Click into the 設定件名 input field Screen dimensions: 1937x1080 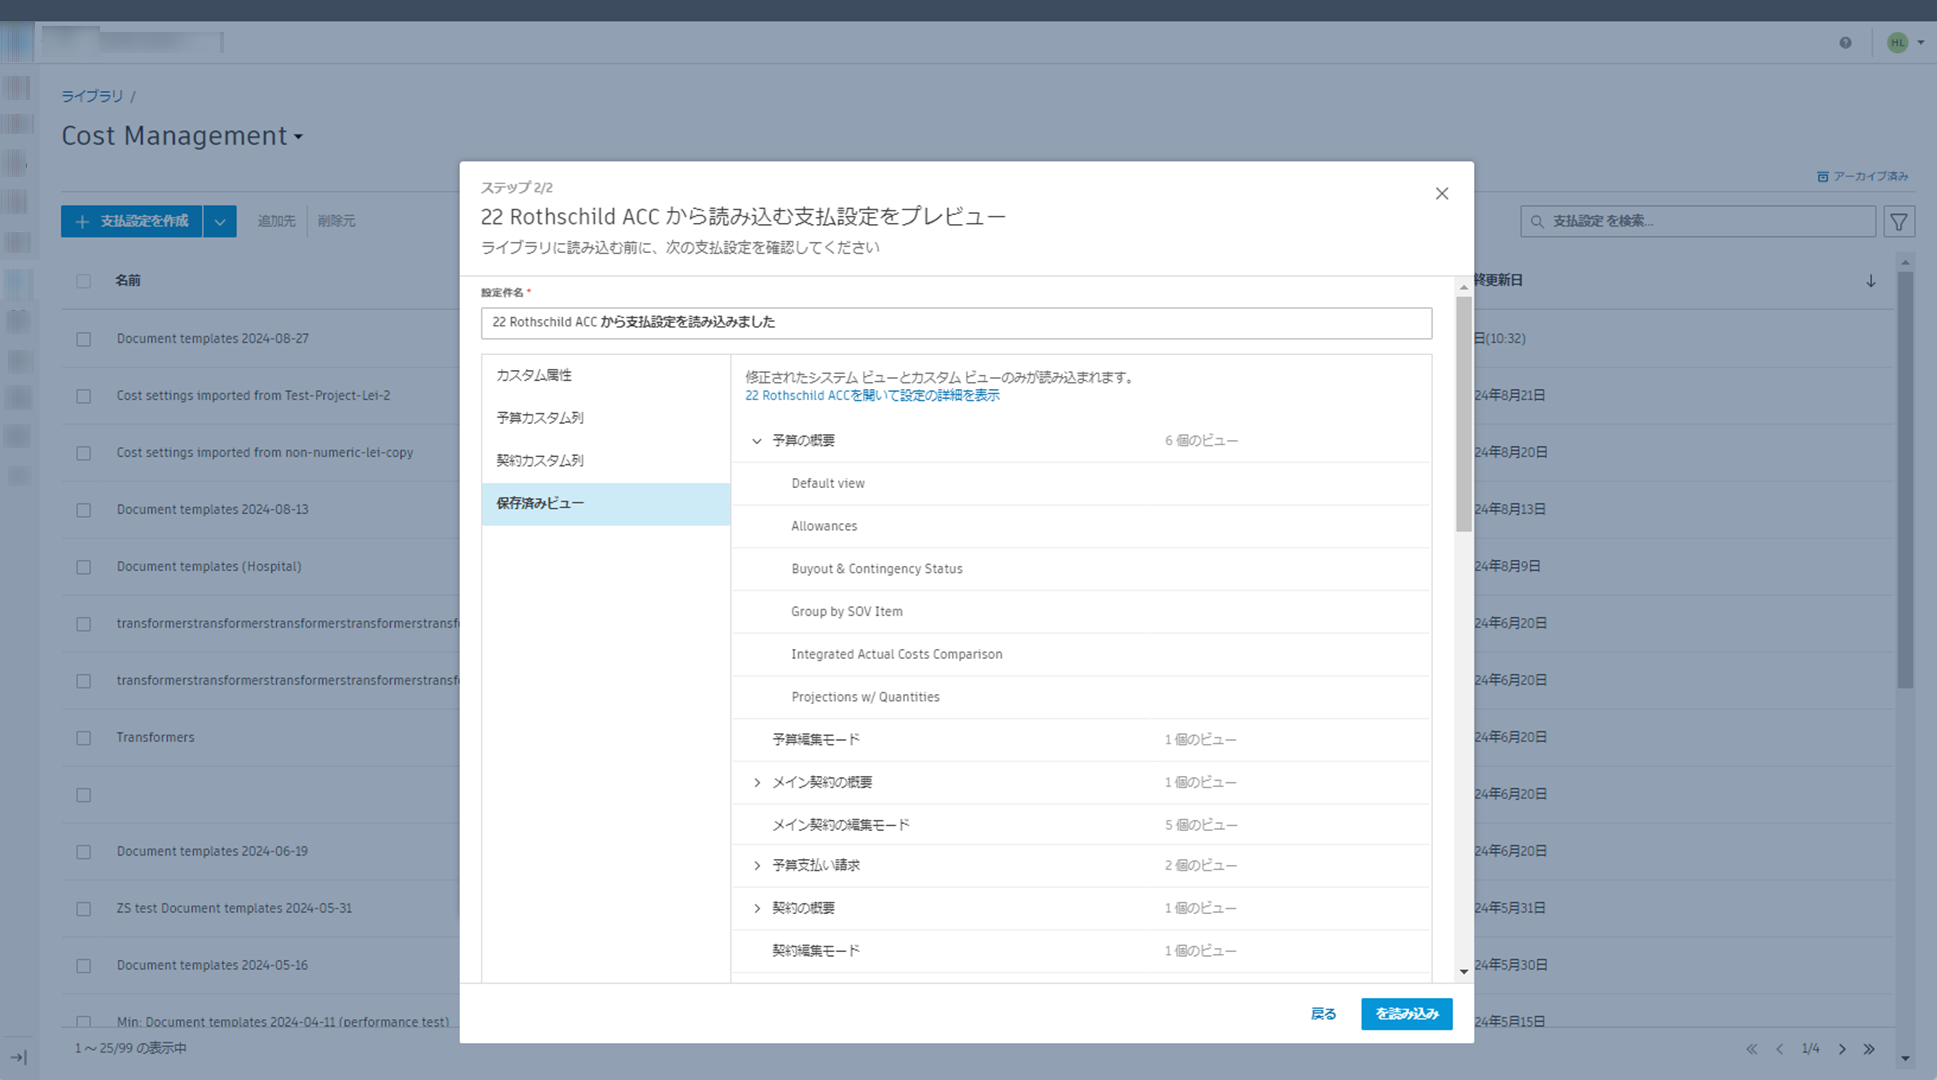(956, 322)
